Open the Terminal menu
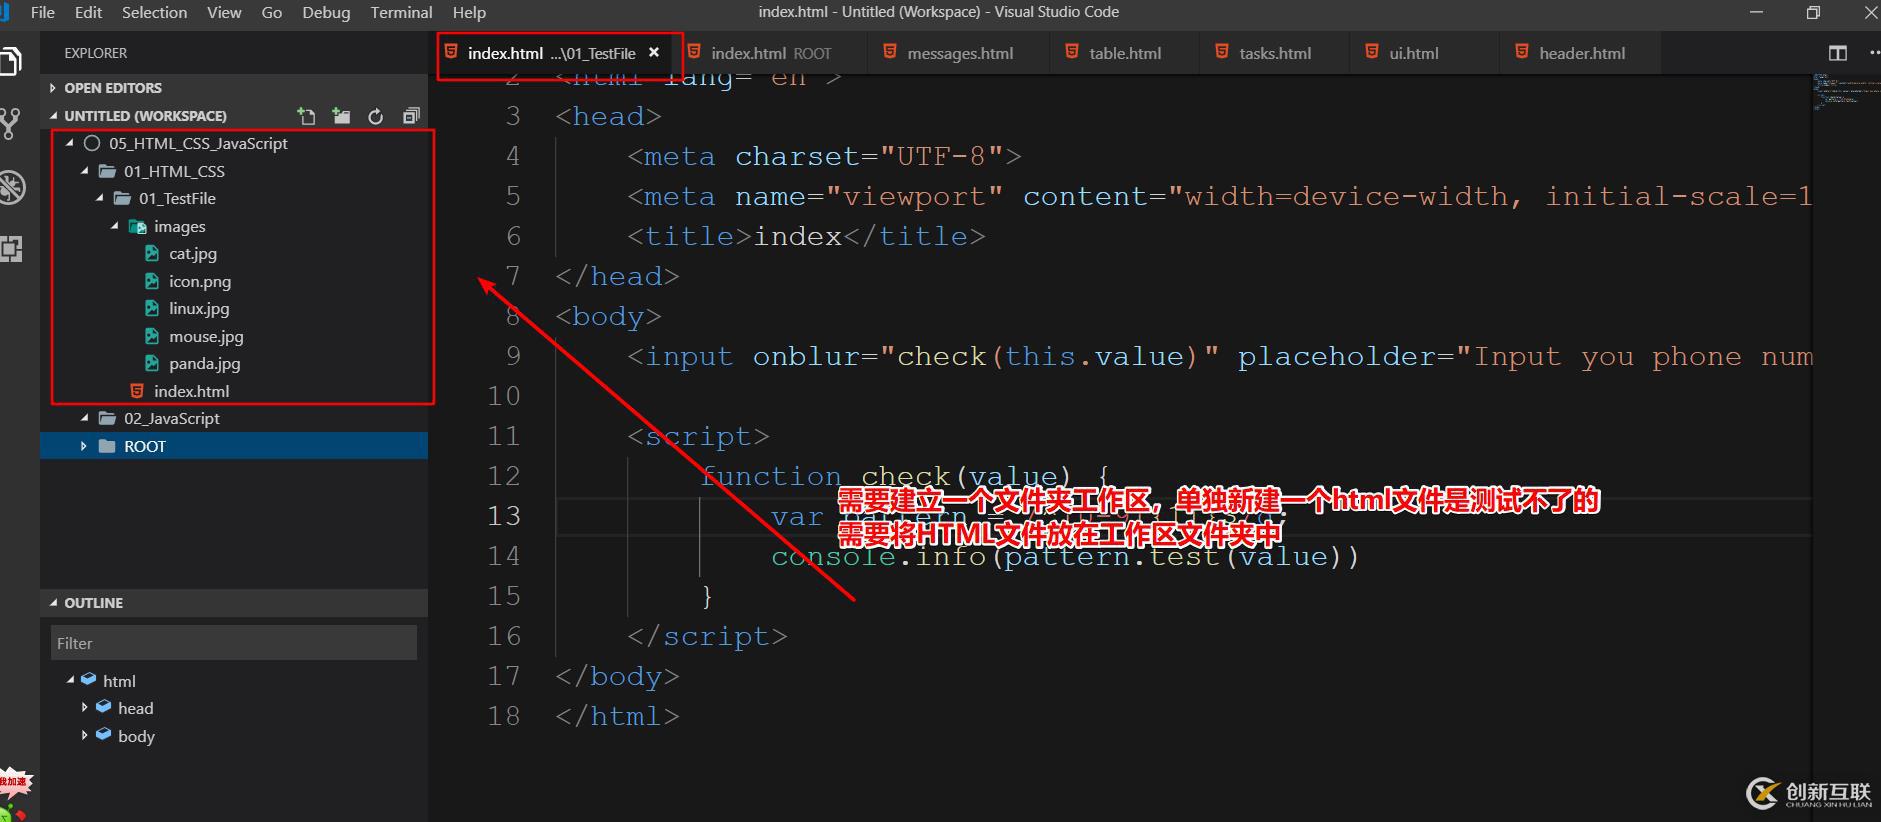Image resolution: width=1881 pixels, height=822 pixels. (401, 13)
